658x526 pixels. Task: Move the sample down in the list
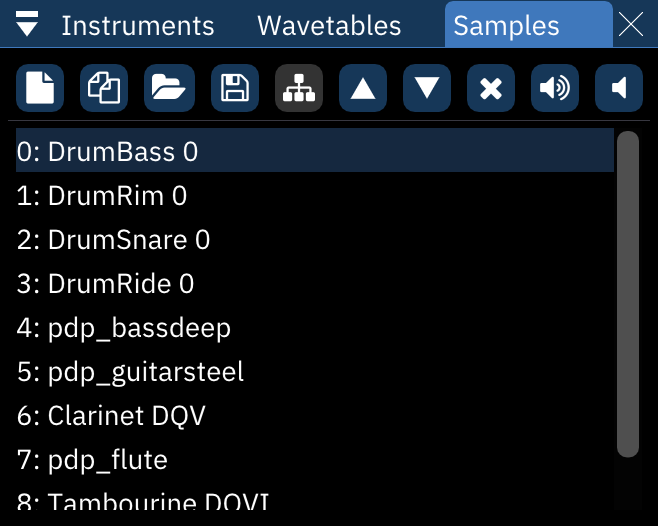tap(427, 88)
